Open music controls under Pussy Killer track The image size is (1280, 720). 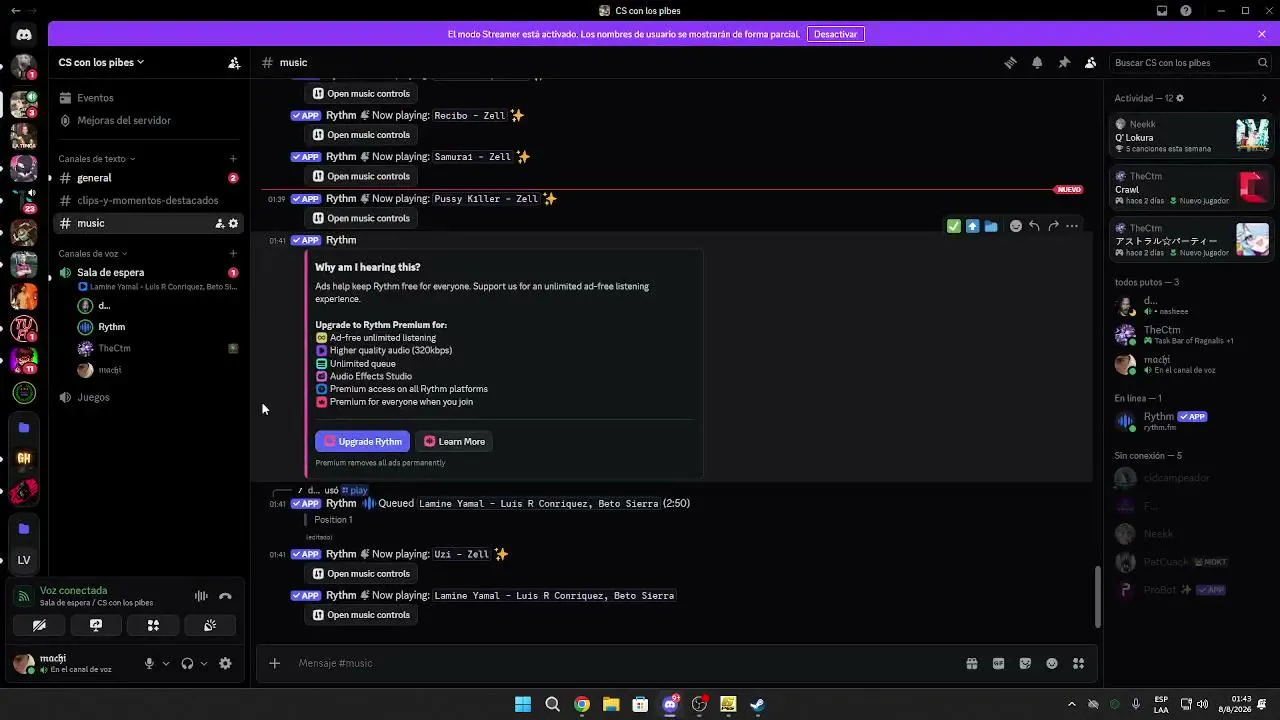[x=361, y=218]
